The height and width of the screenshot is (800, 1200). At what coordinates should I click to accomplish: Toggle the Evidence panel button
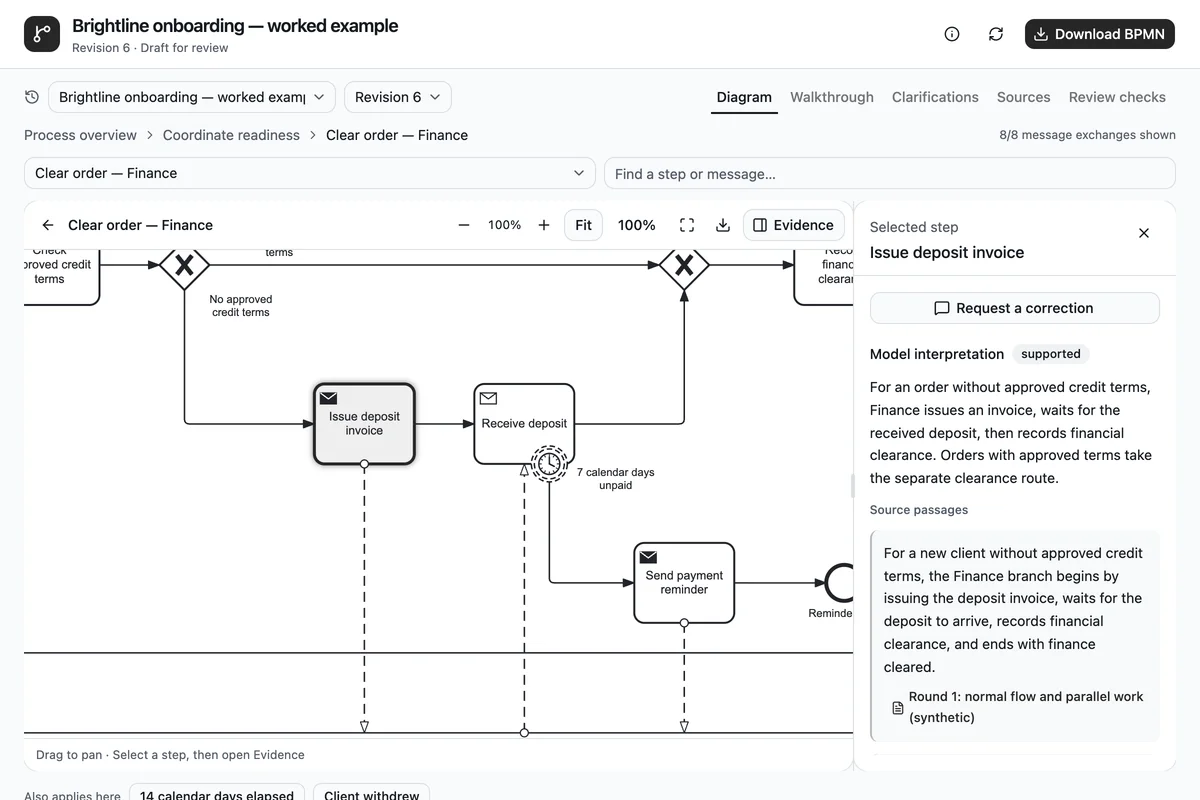click(x=794, y=225)
